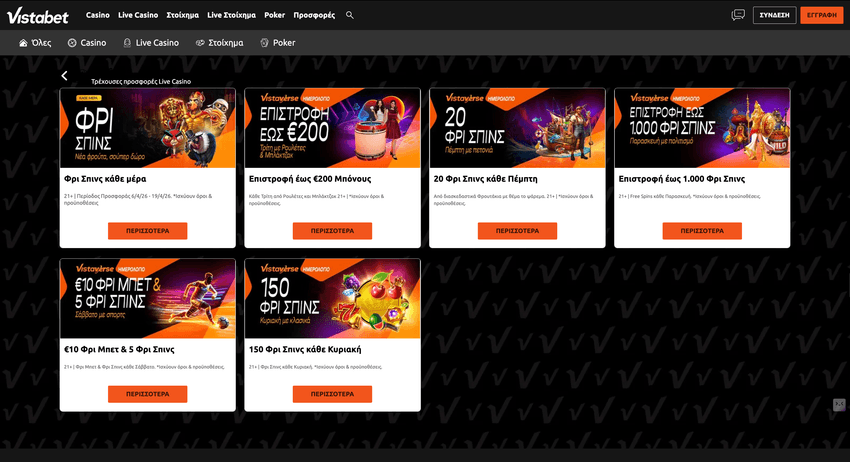This screenshot has width=850, height=462.
Task: Open Προσφορές in the top menu
Action: point(314,15)
